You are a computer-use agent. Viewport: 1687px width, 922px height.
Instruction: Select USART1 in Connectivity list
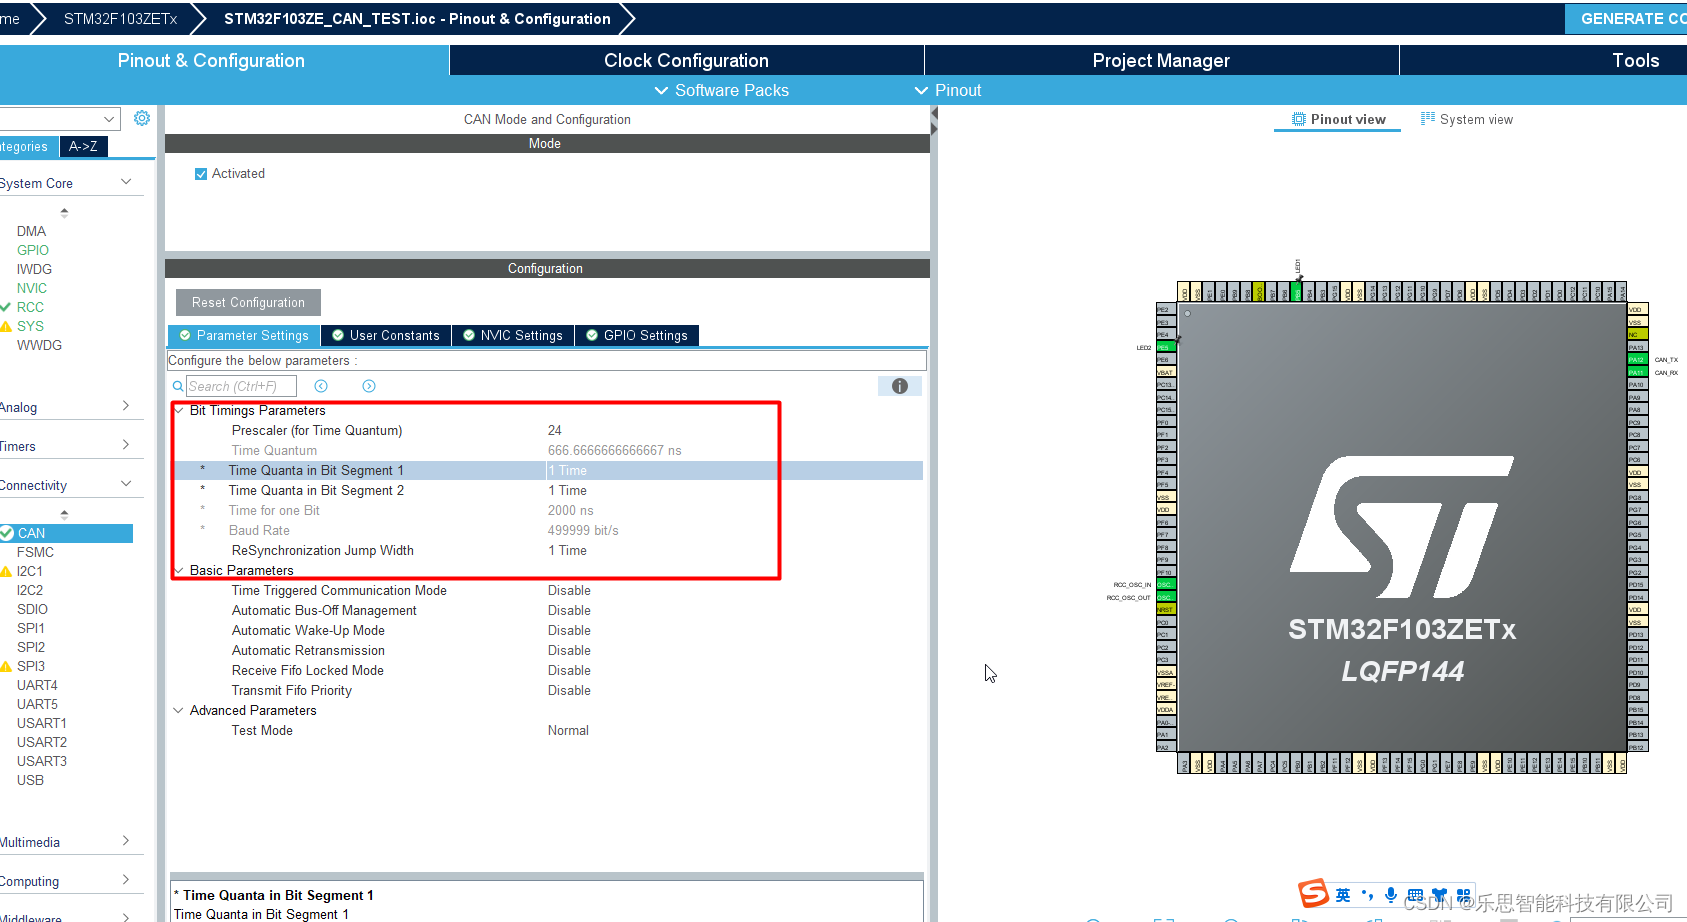point(42,723)
